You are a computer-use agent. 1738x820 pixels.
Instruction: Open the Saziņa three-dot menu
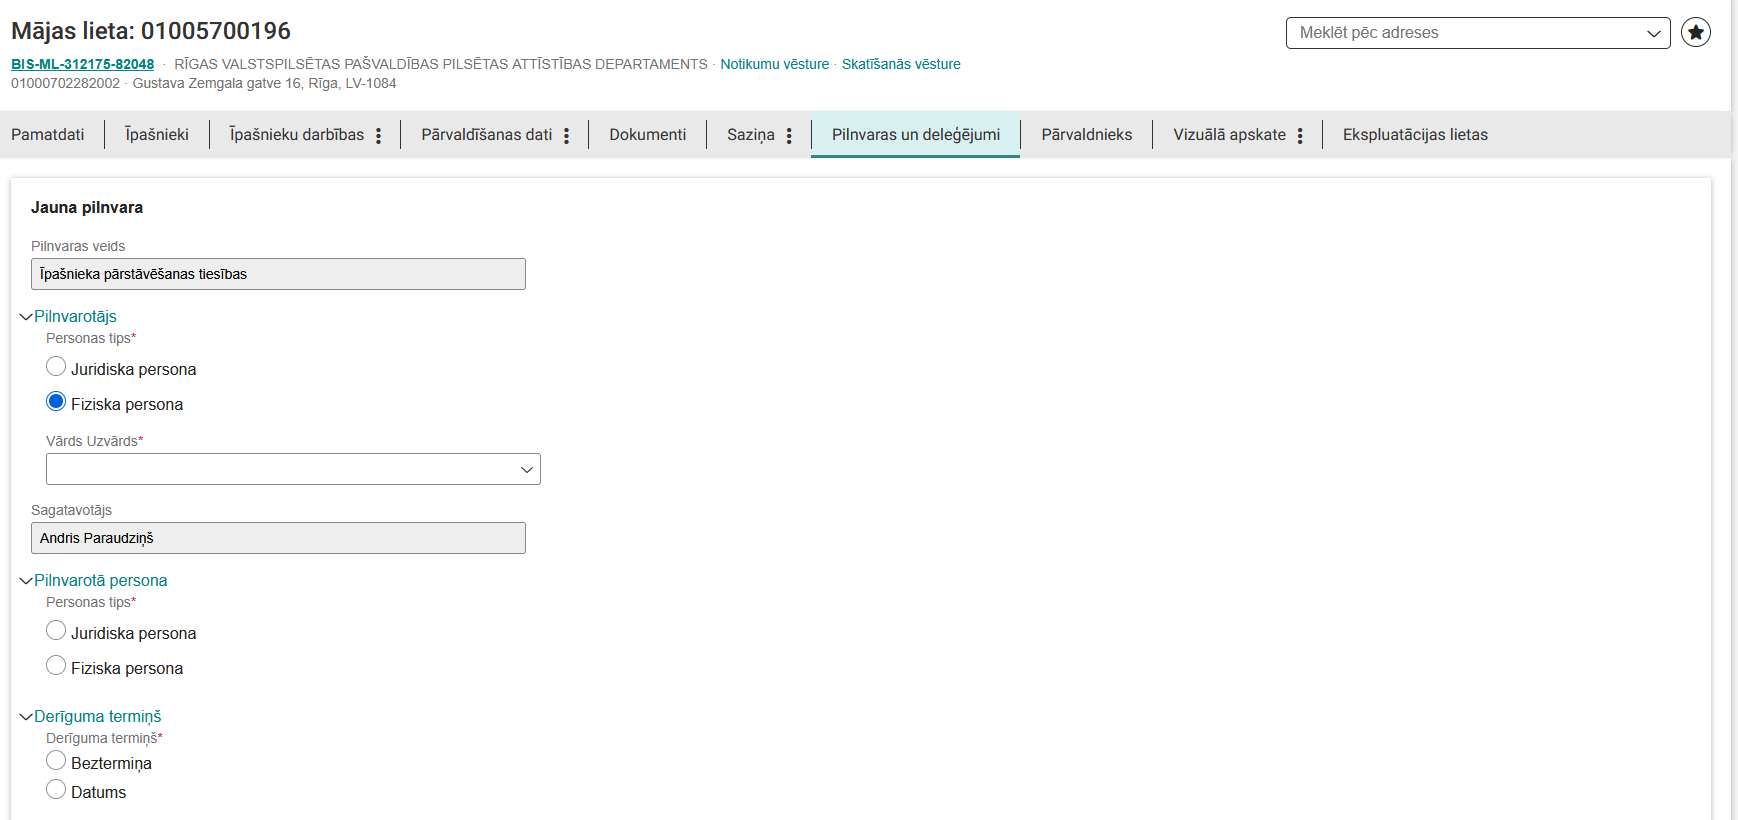[789, 136]
